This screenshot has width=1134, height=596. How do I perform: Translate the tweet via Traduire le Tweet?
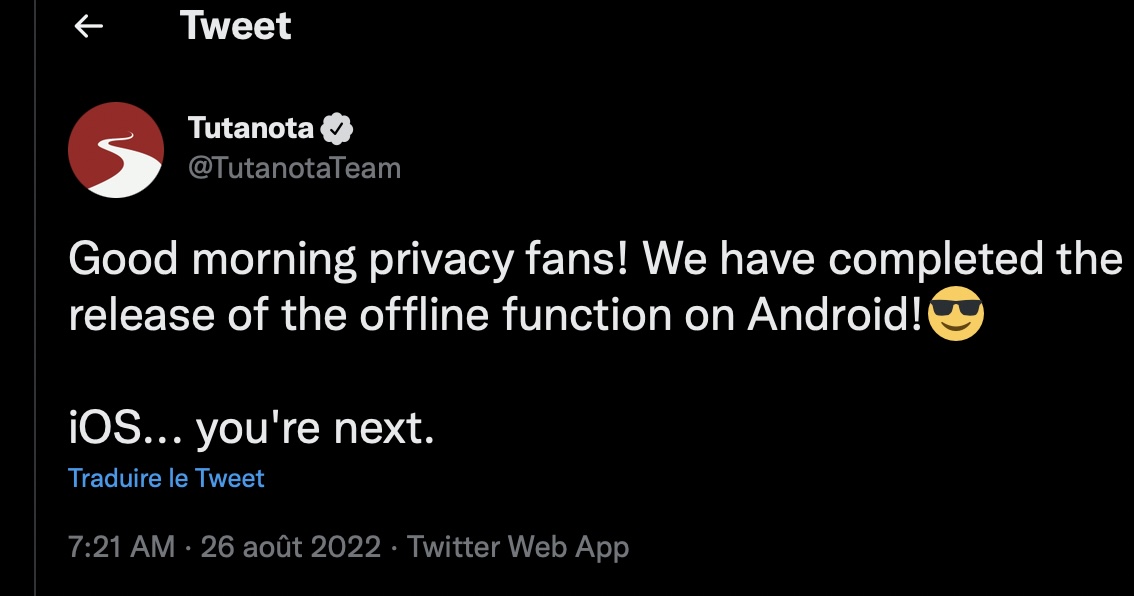coord(166,478)
